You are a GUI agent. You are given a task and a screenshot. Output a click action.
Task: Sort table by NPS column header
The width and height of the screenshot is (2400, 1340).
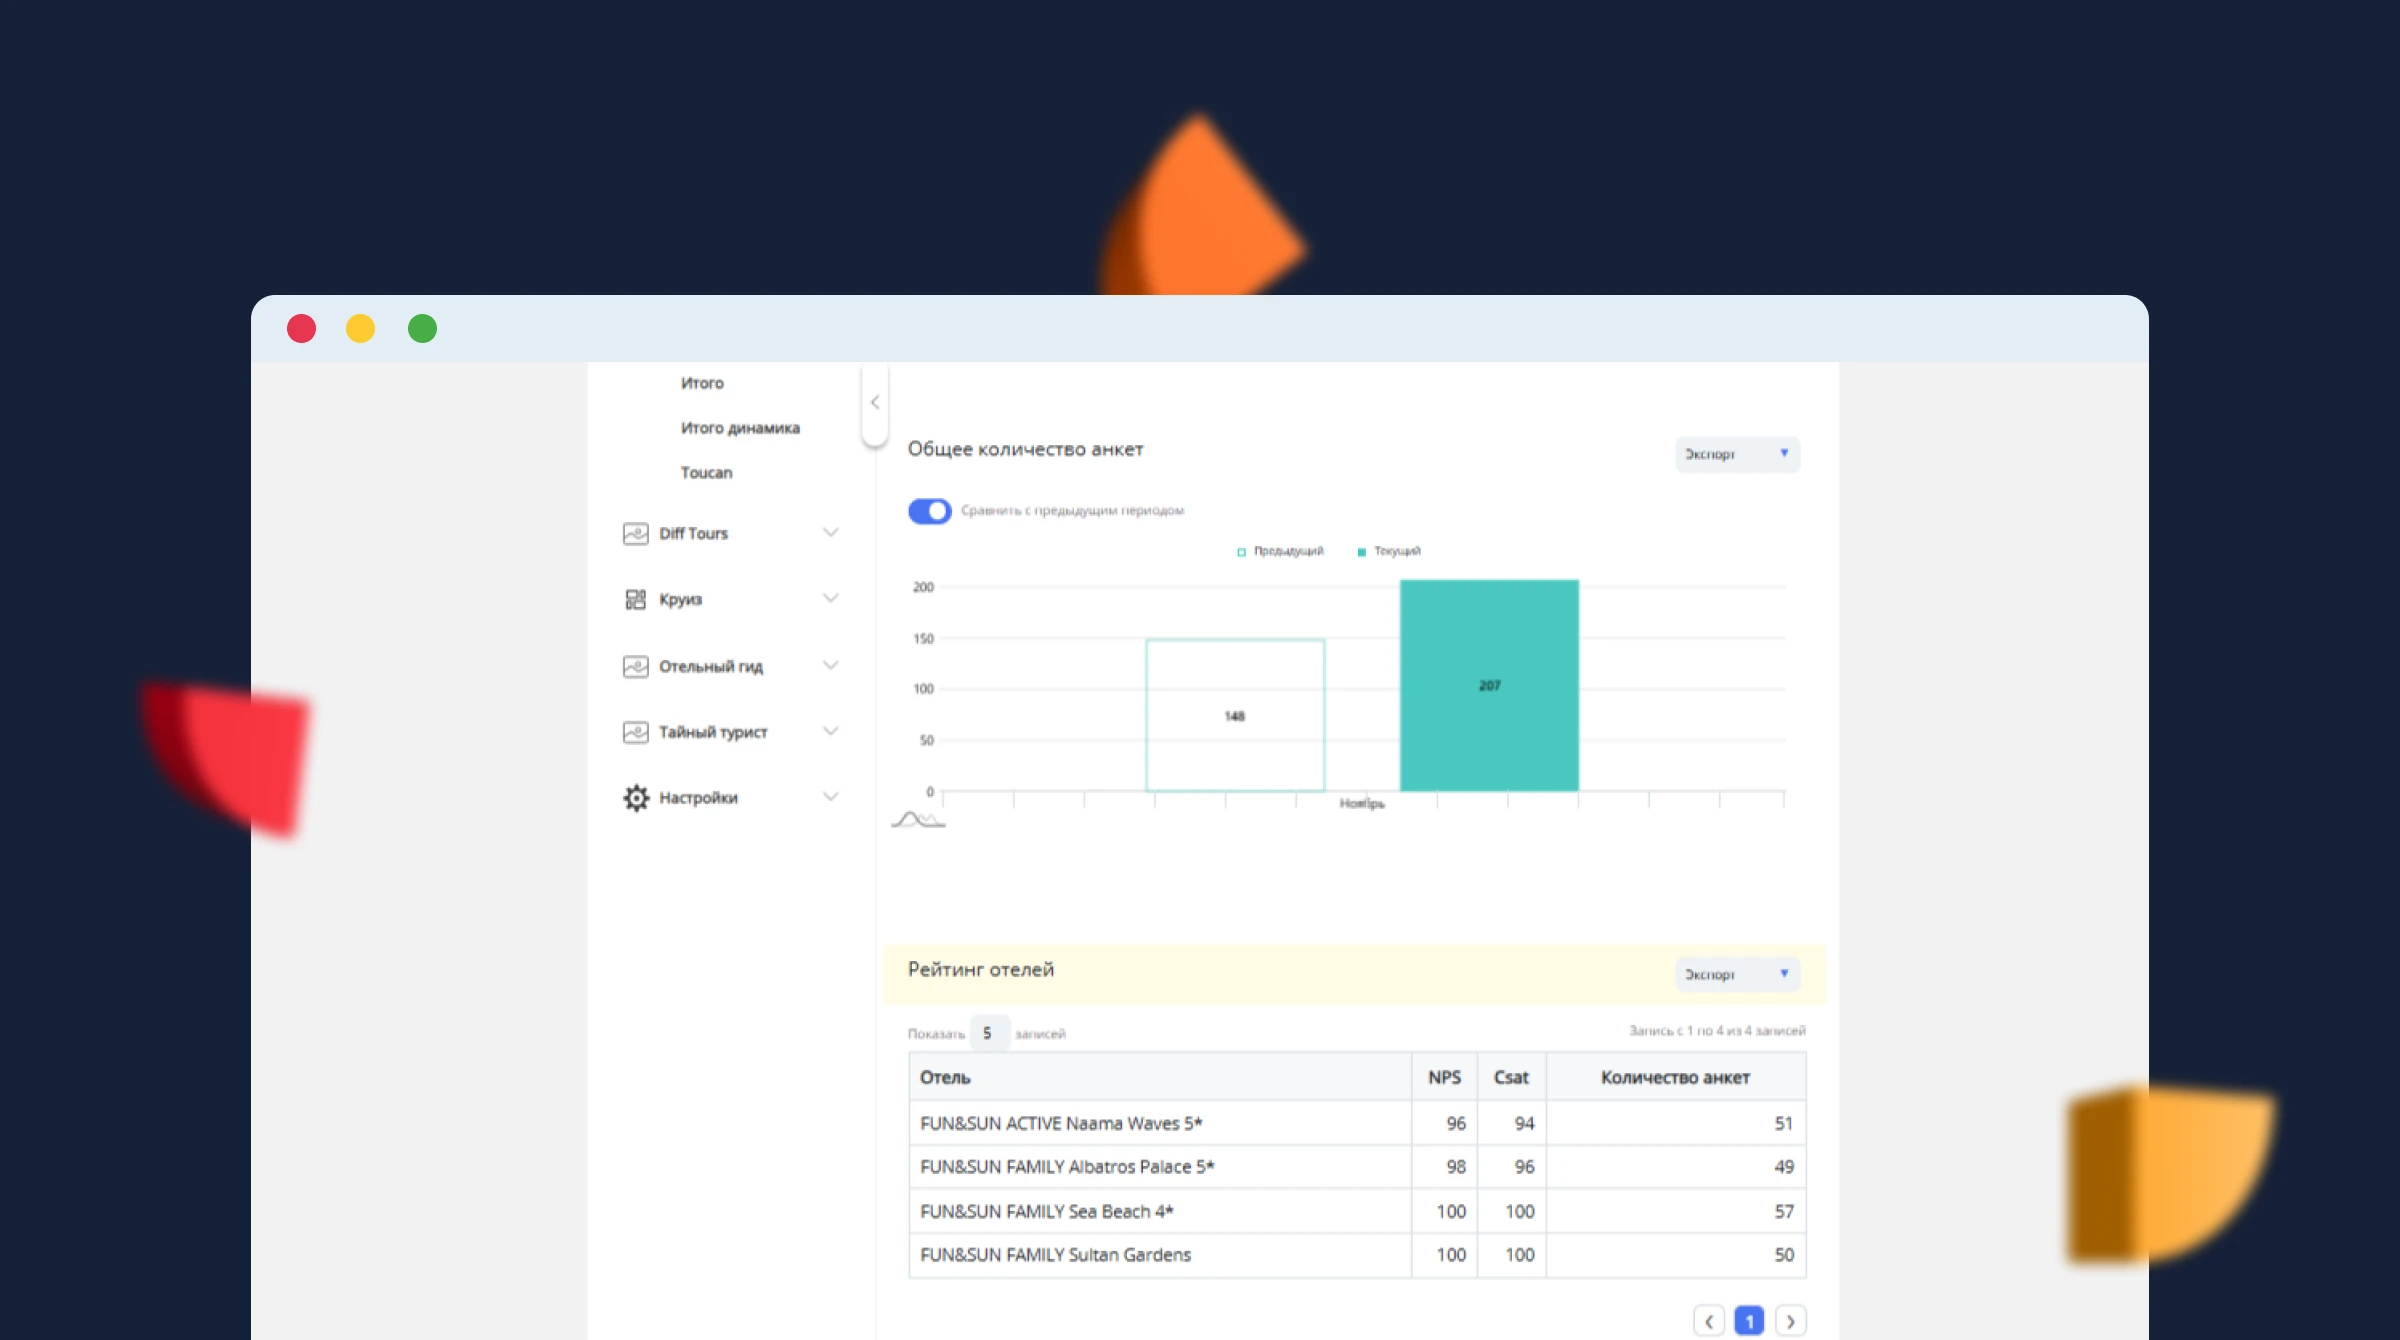[1444, 1077]
